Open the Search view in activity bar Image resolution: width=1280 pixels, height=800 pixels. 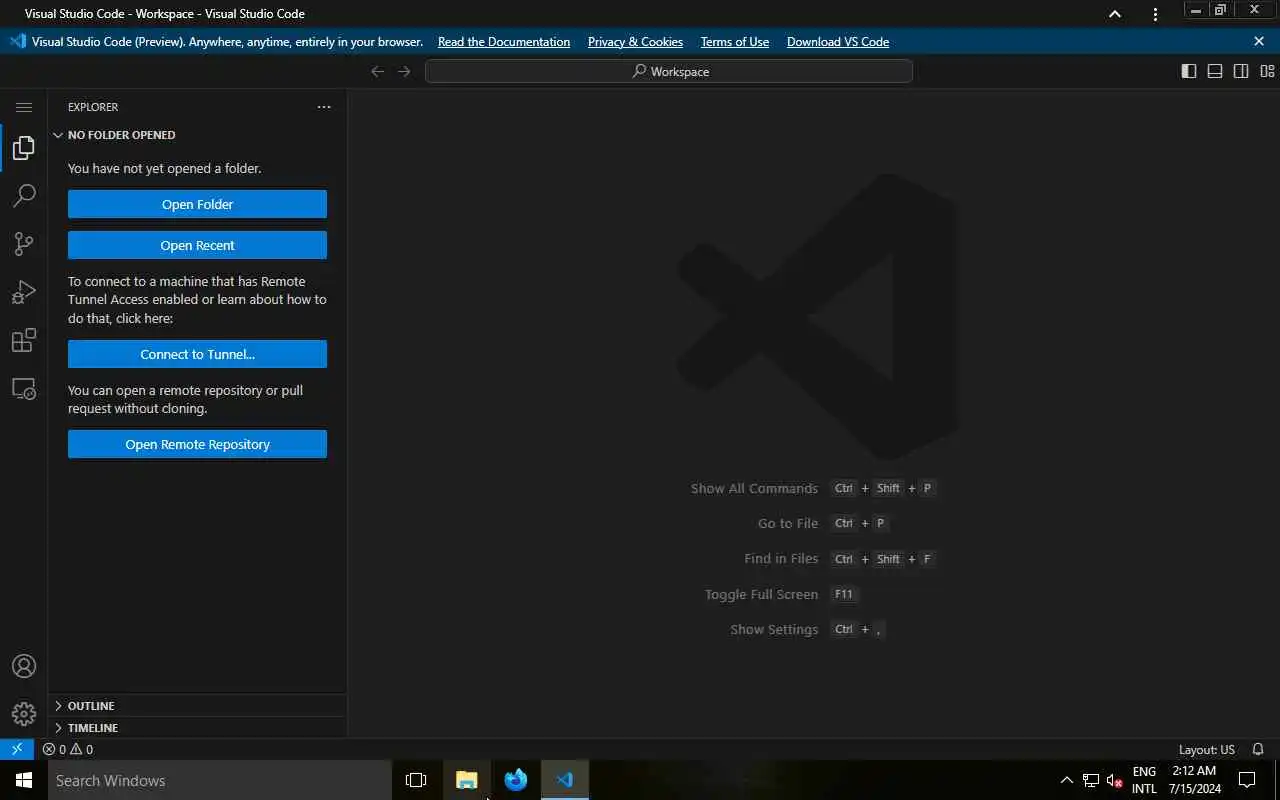(24, 196)
